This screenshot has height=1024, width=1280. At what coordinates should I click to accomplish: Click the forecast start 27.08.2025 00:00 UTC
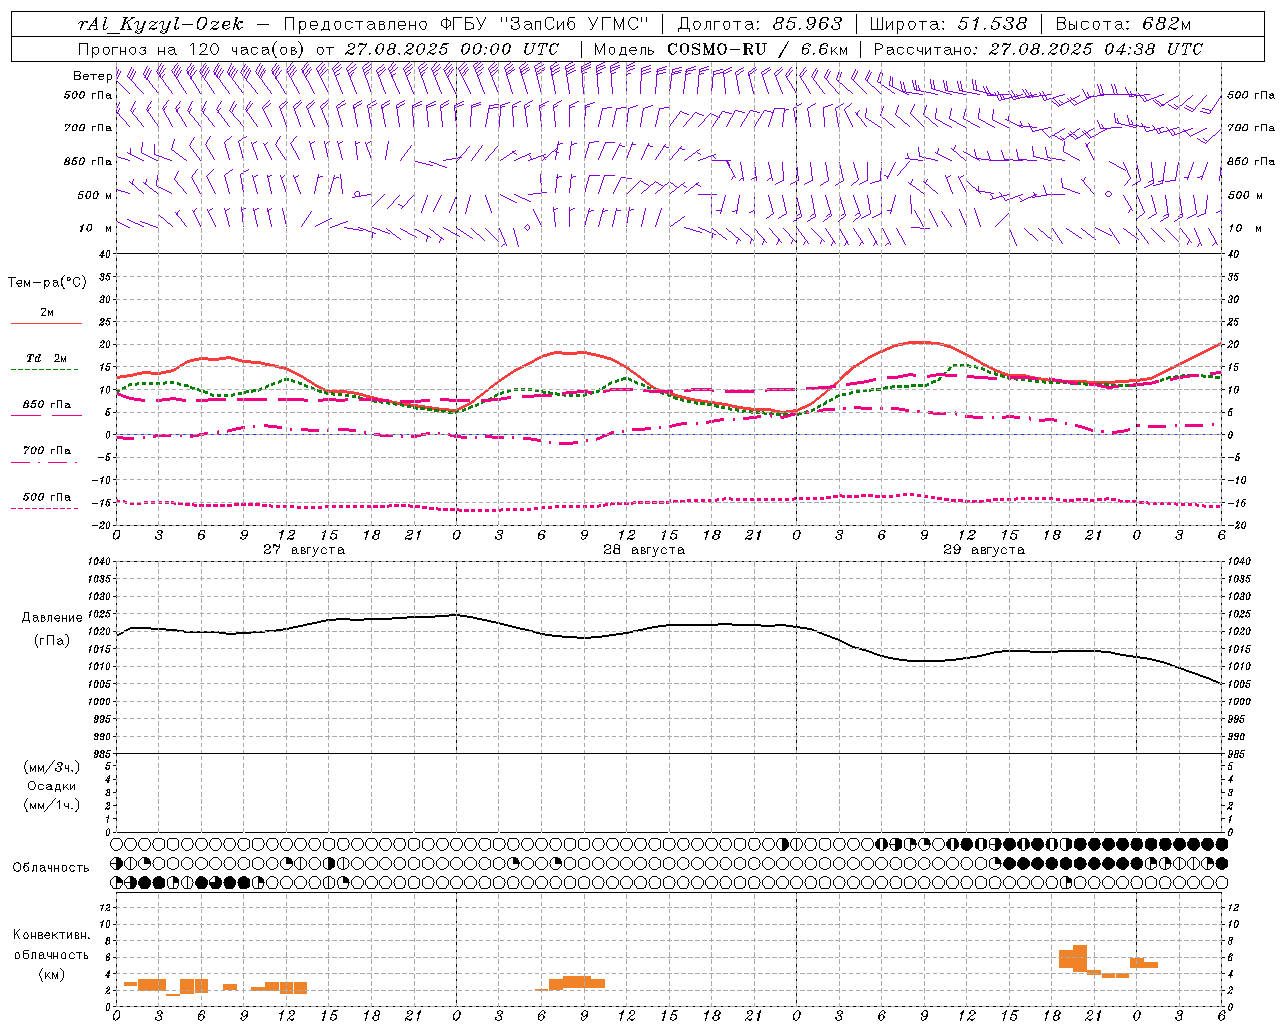point(452,49)
